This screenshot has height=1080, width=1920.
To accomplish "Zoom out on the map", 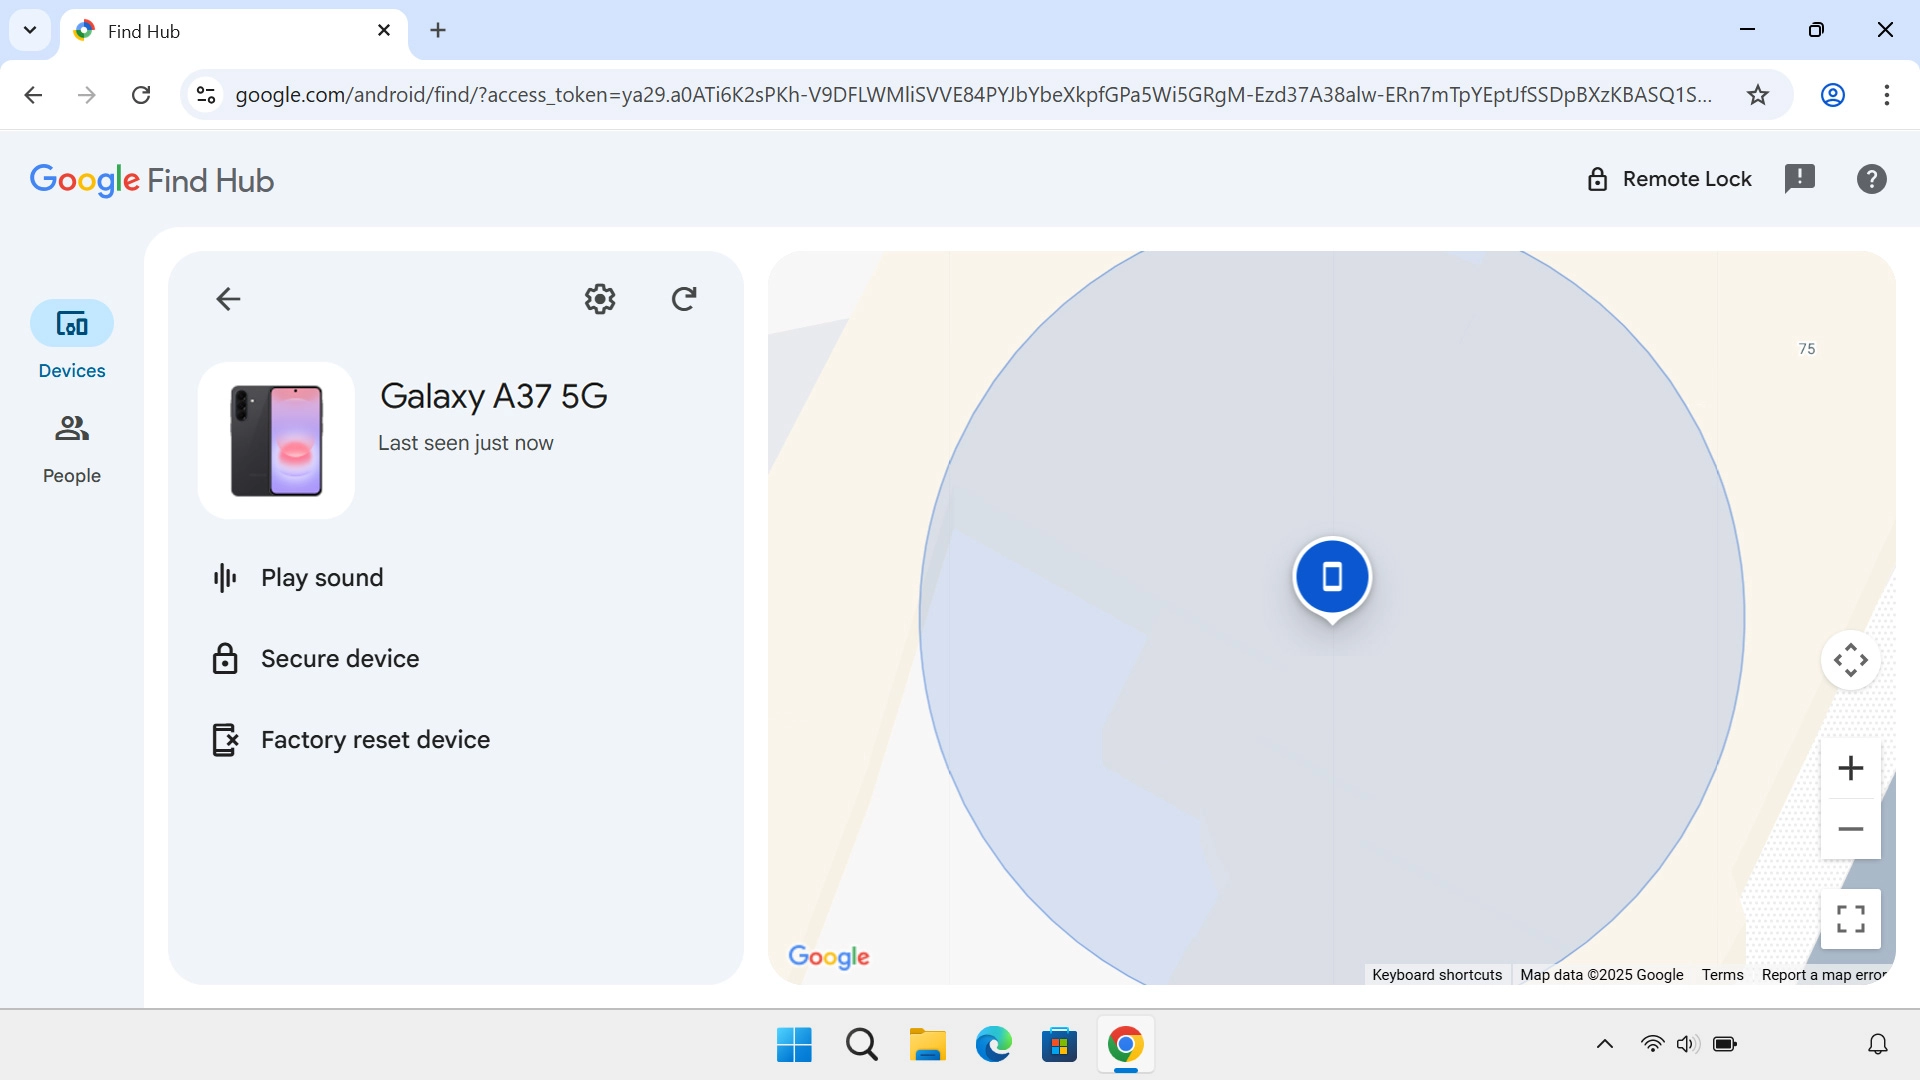I will tap(1851, 829).
